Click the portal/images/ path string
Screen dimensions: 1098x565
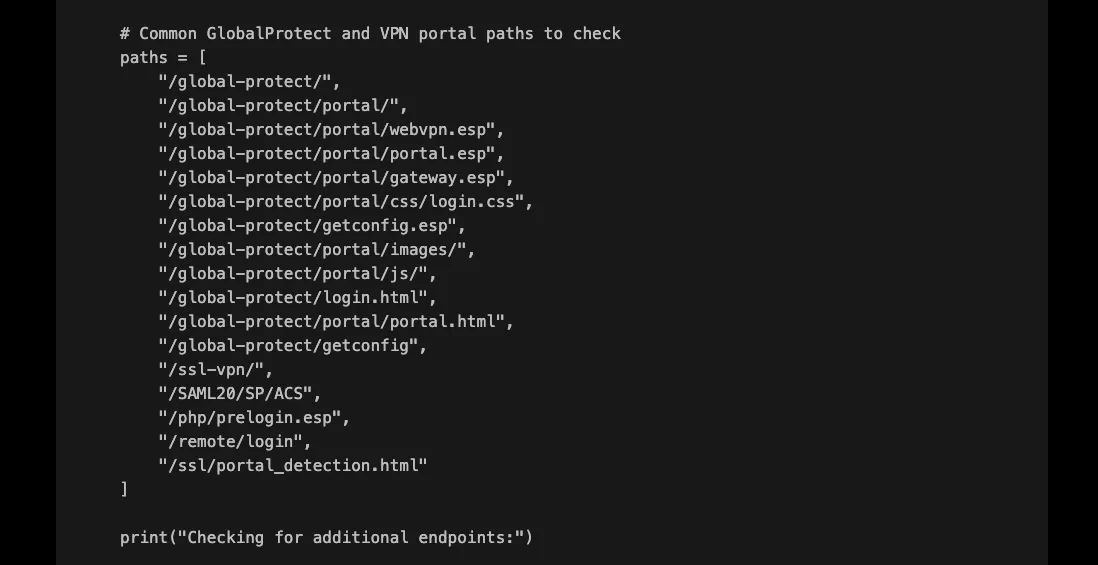[317, 250]
